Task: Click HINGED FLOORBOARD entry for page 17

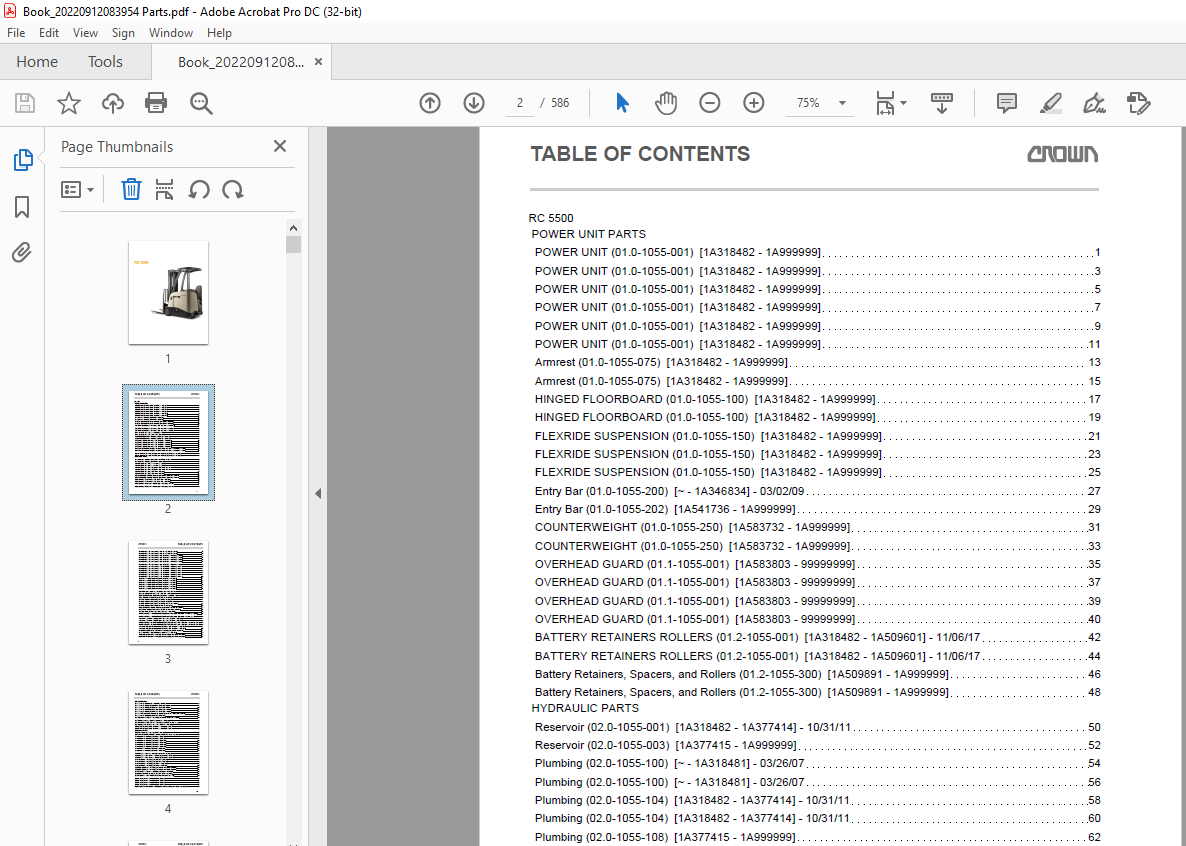Action: coord(817,399)
